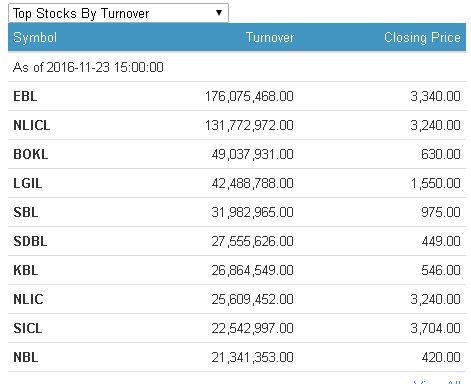Click NBL closing price 420.00

click(x=441, y=357)
